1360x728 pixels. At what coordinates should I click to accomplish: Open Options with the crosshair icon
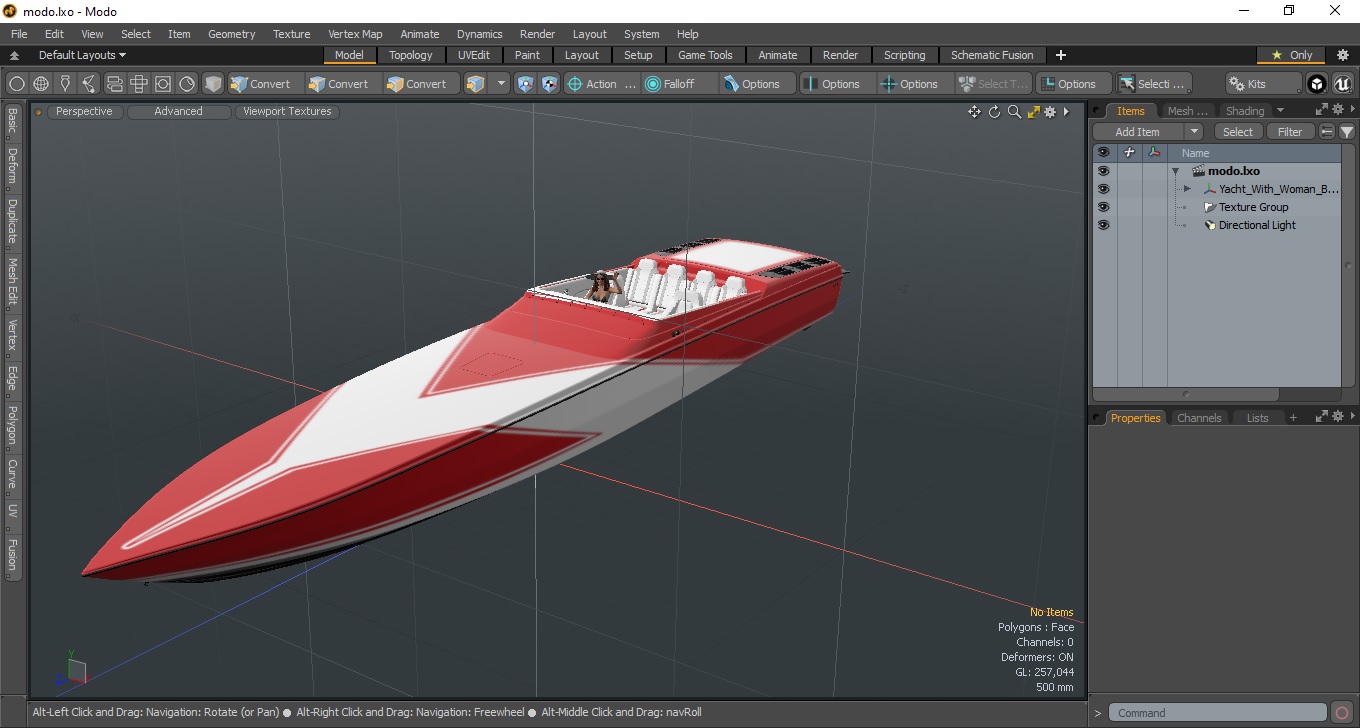pyautogui.click(x=915, y=84)
